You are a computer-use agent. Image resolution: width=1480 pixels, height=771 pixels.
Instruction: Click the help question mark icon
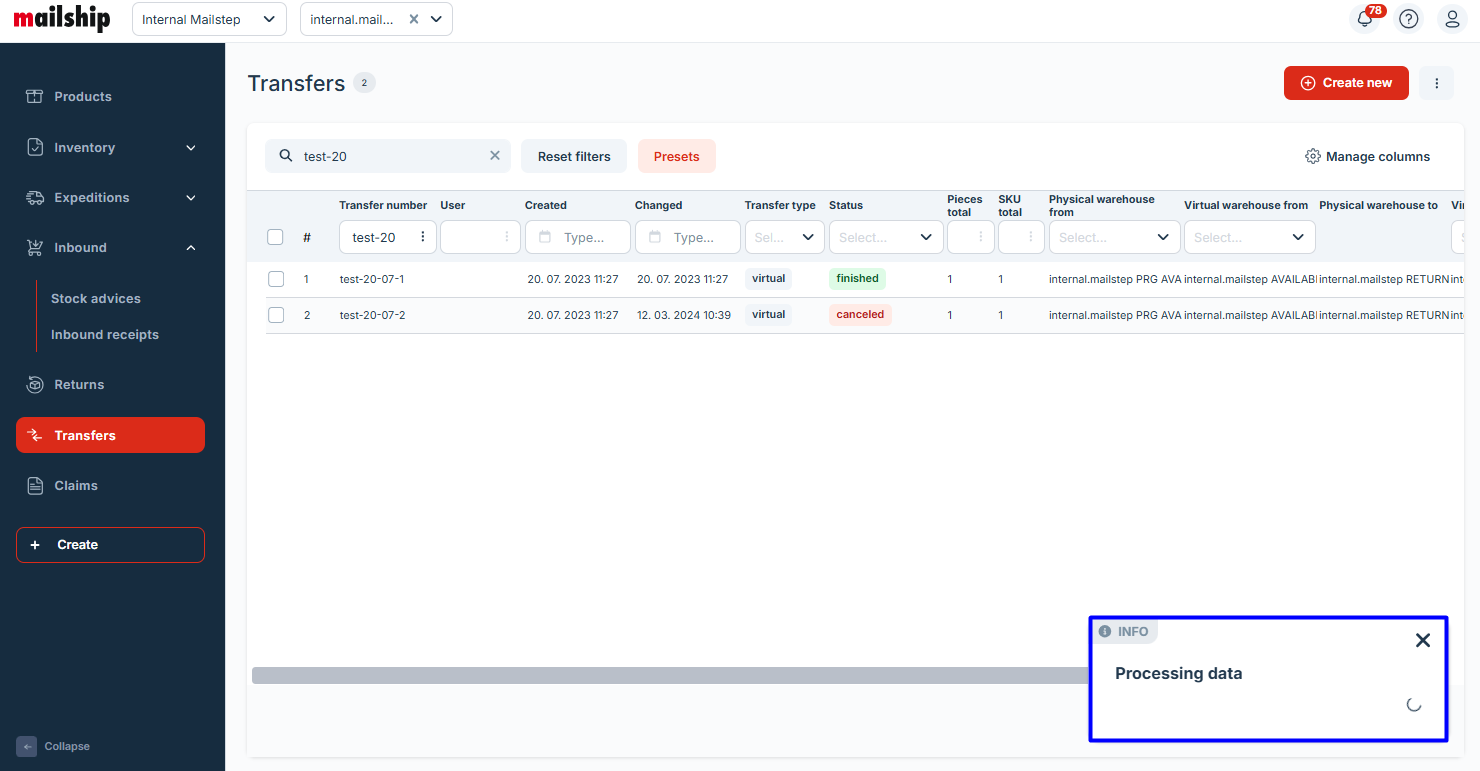click(1409, 19)
